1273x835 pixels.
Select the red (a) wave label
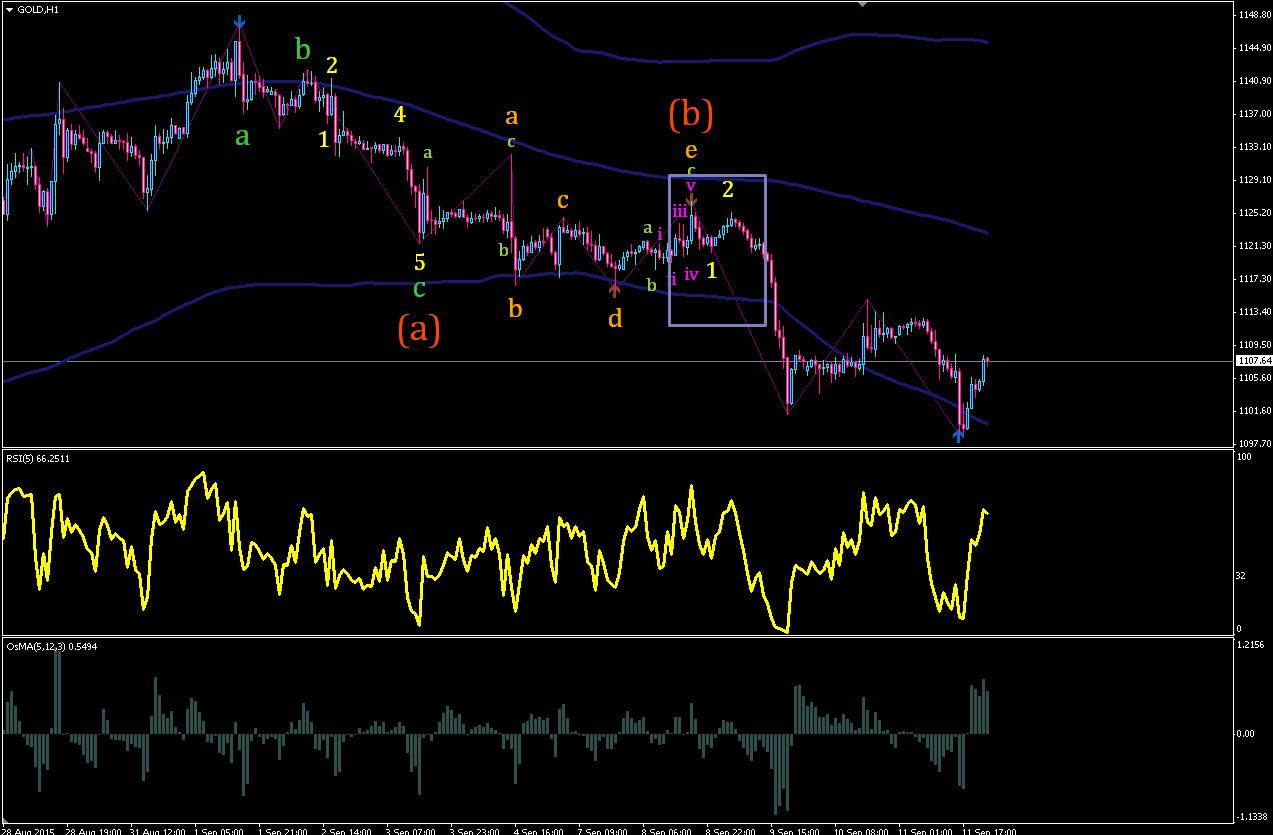419,329
